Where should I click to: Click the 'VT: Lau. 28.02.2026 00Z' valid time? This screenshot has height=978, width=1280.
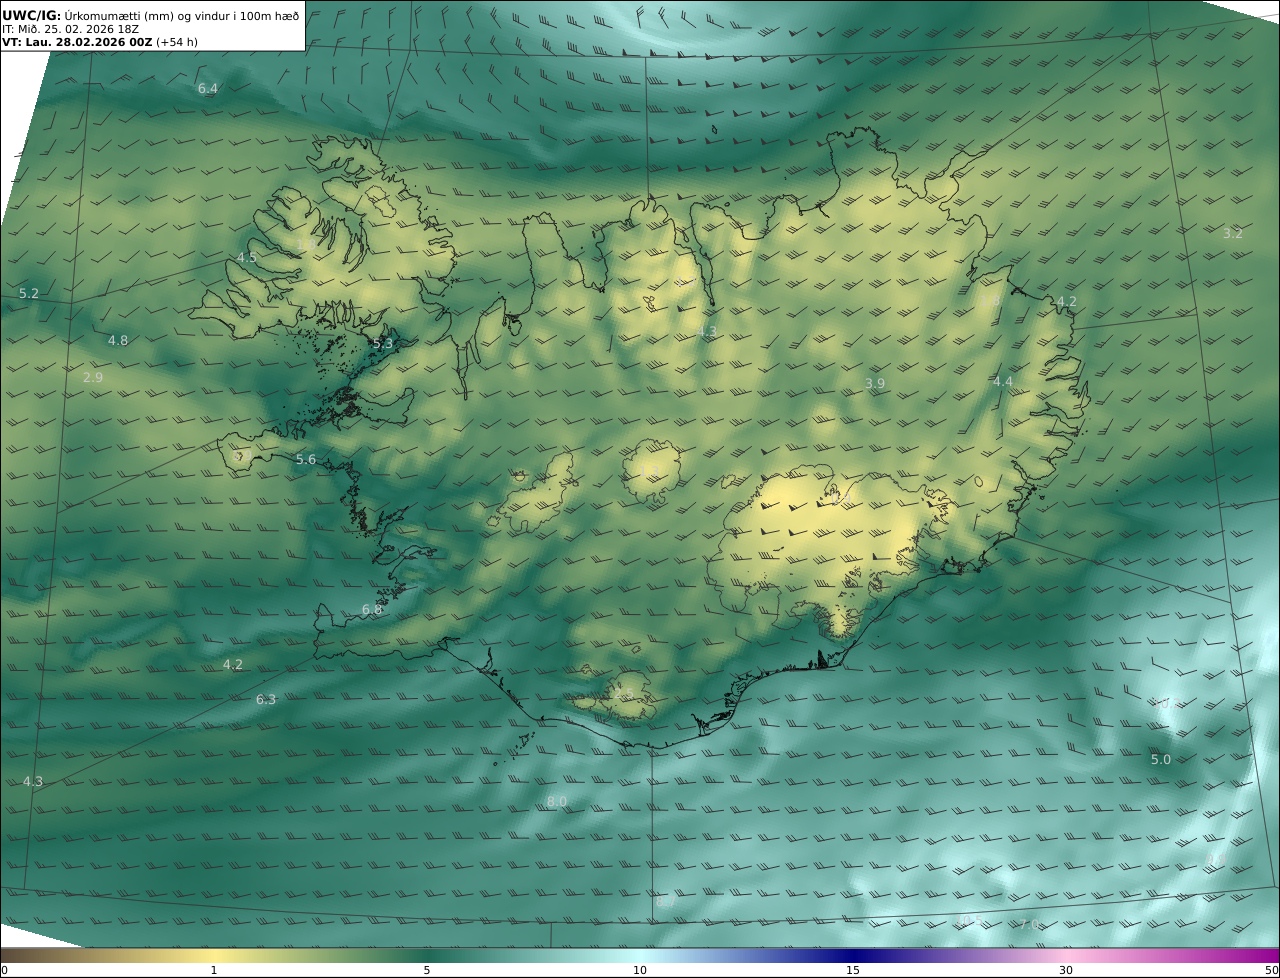pos(77,43)
